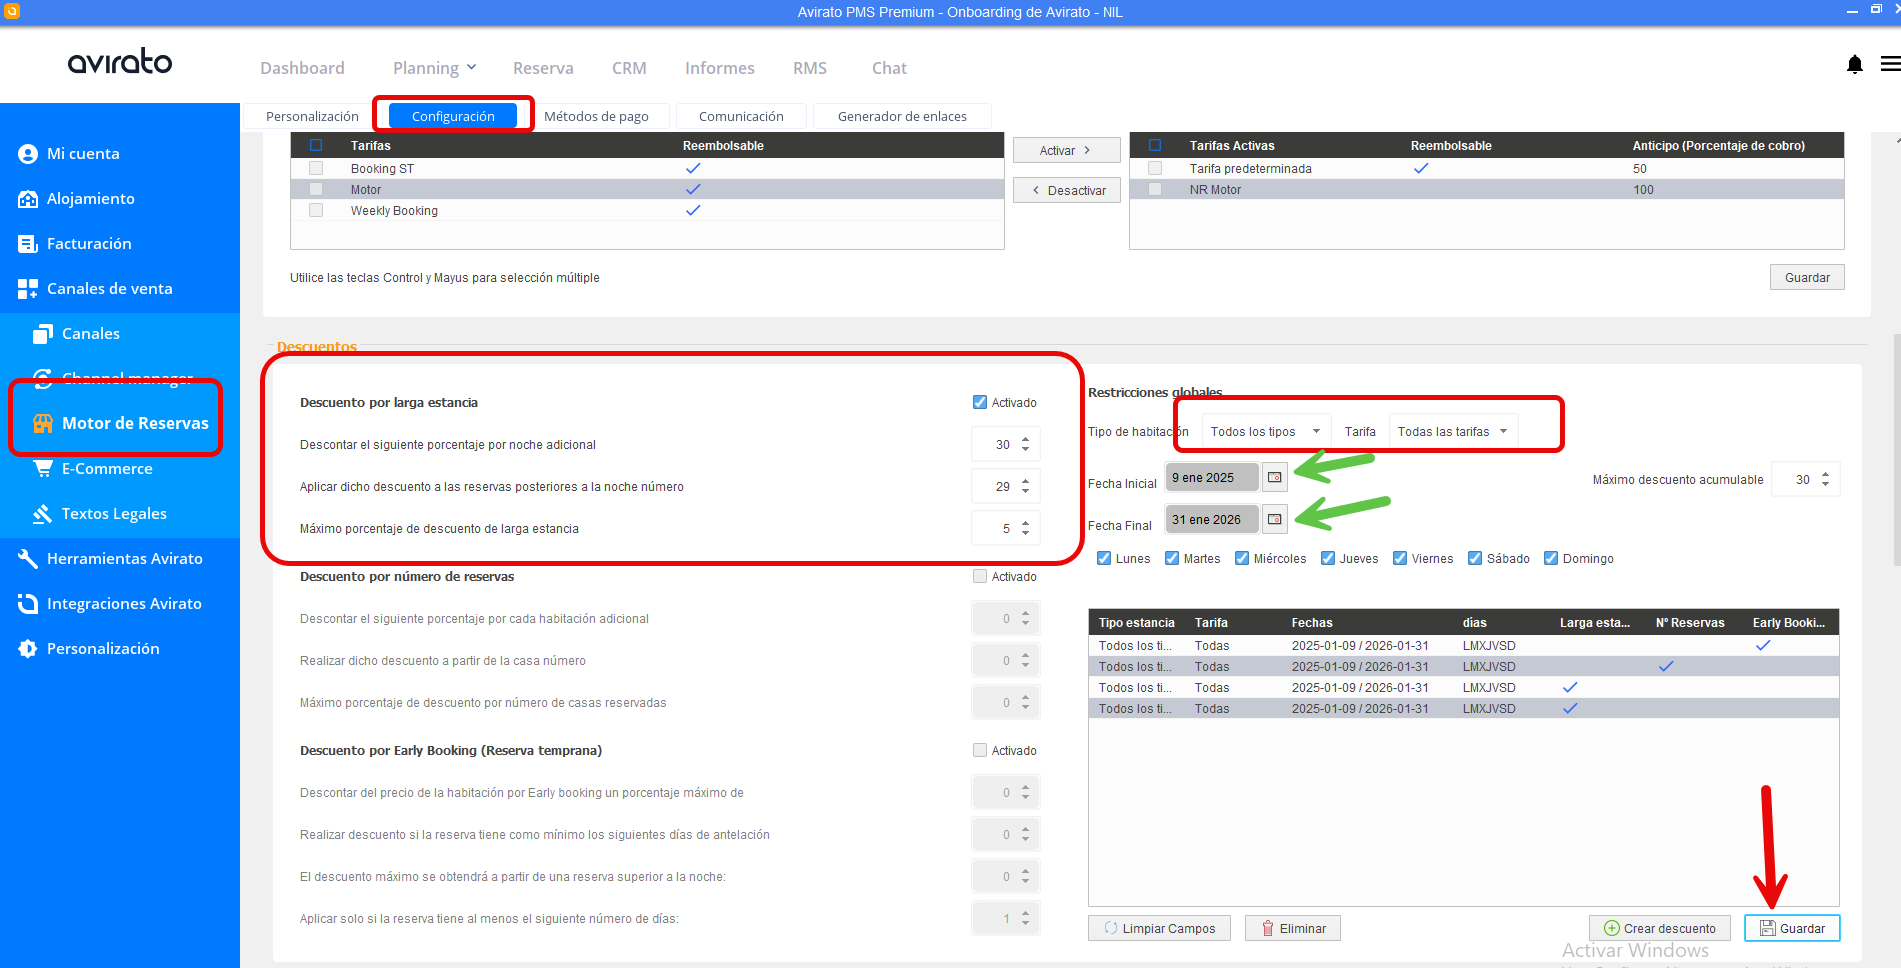
Task: Click the Fecha Final date field
Action: [1211, 520]
